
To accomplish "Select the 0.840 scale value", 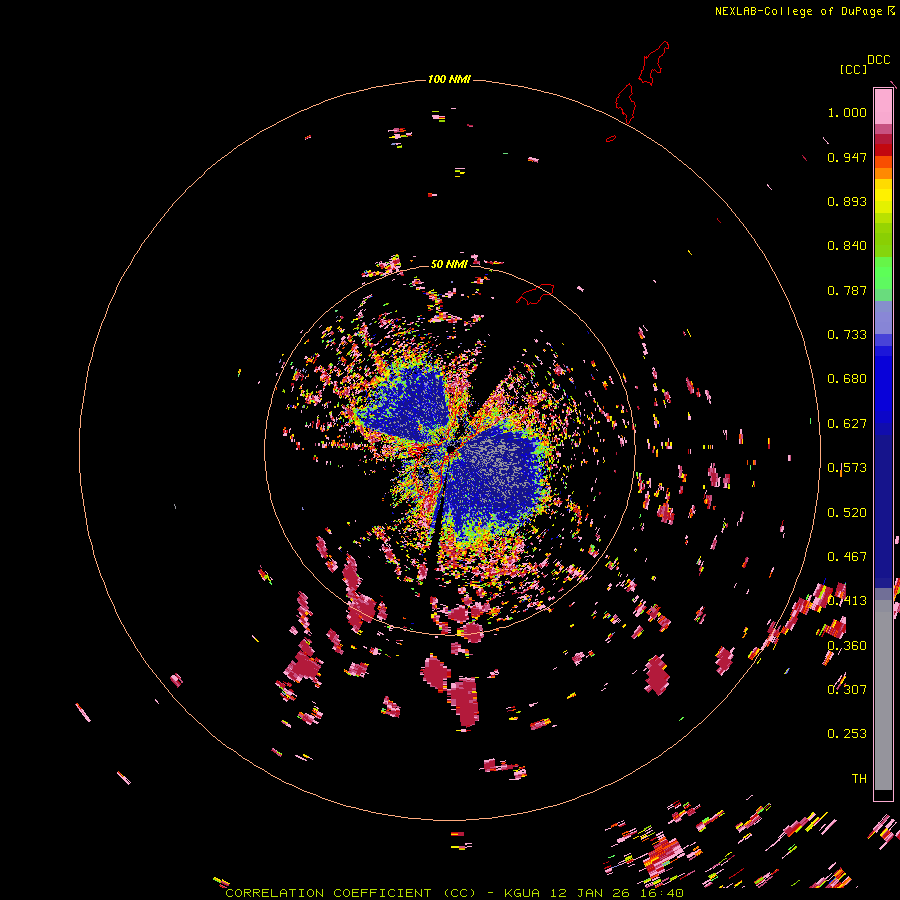I will point(847,246).
